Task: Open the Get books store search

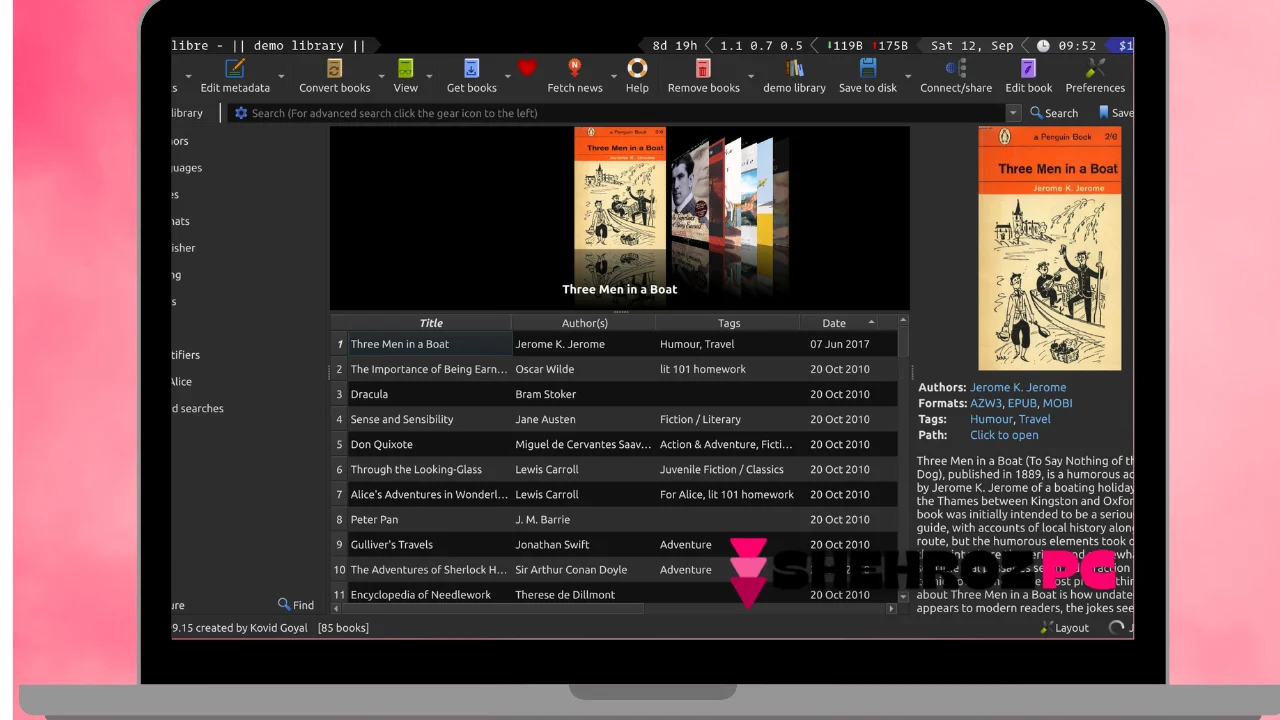Action: tap(472, 76)
